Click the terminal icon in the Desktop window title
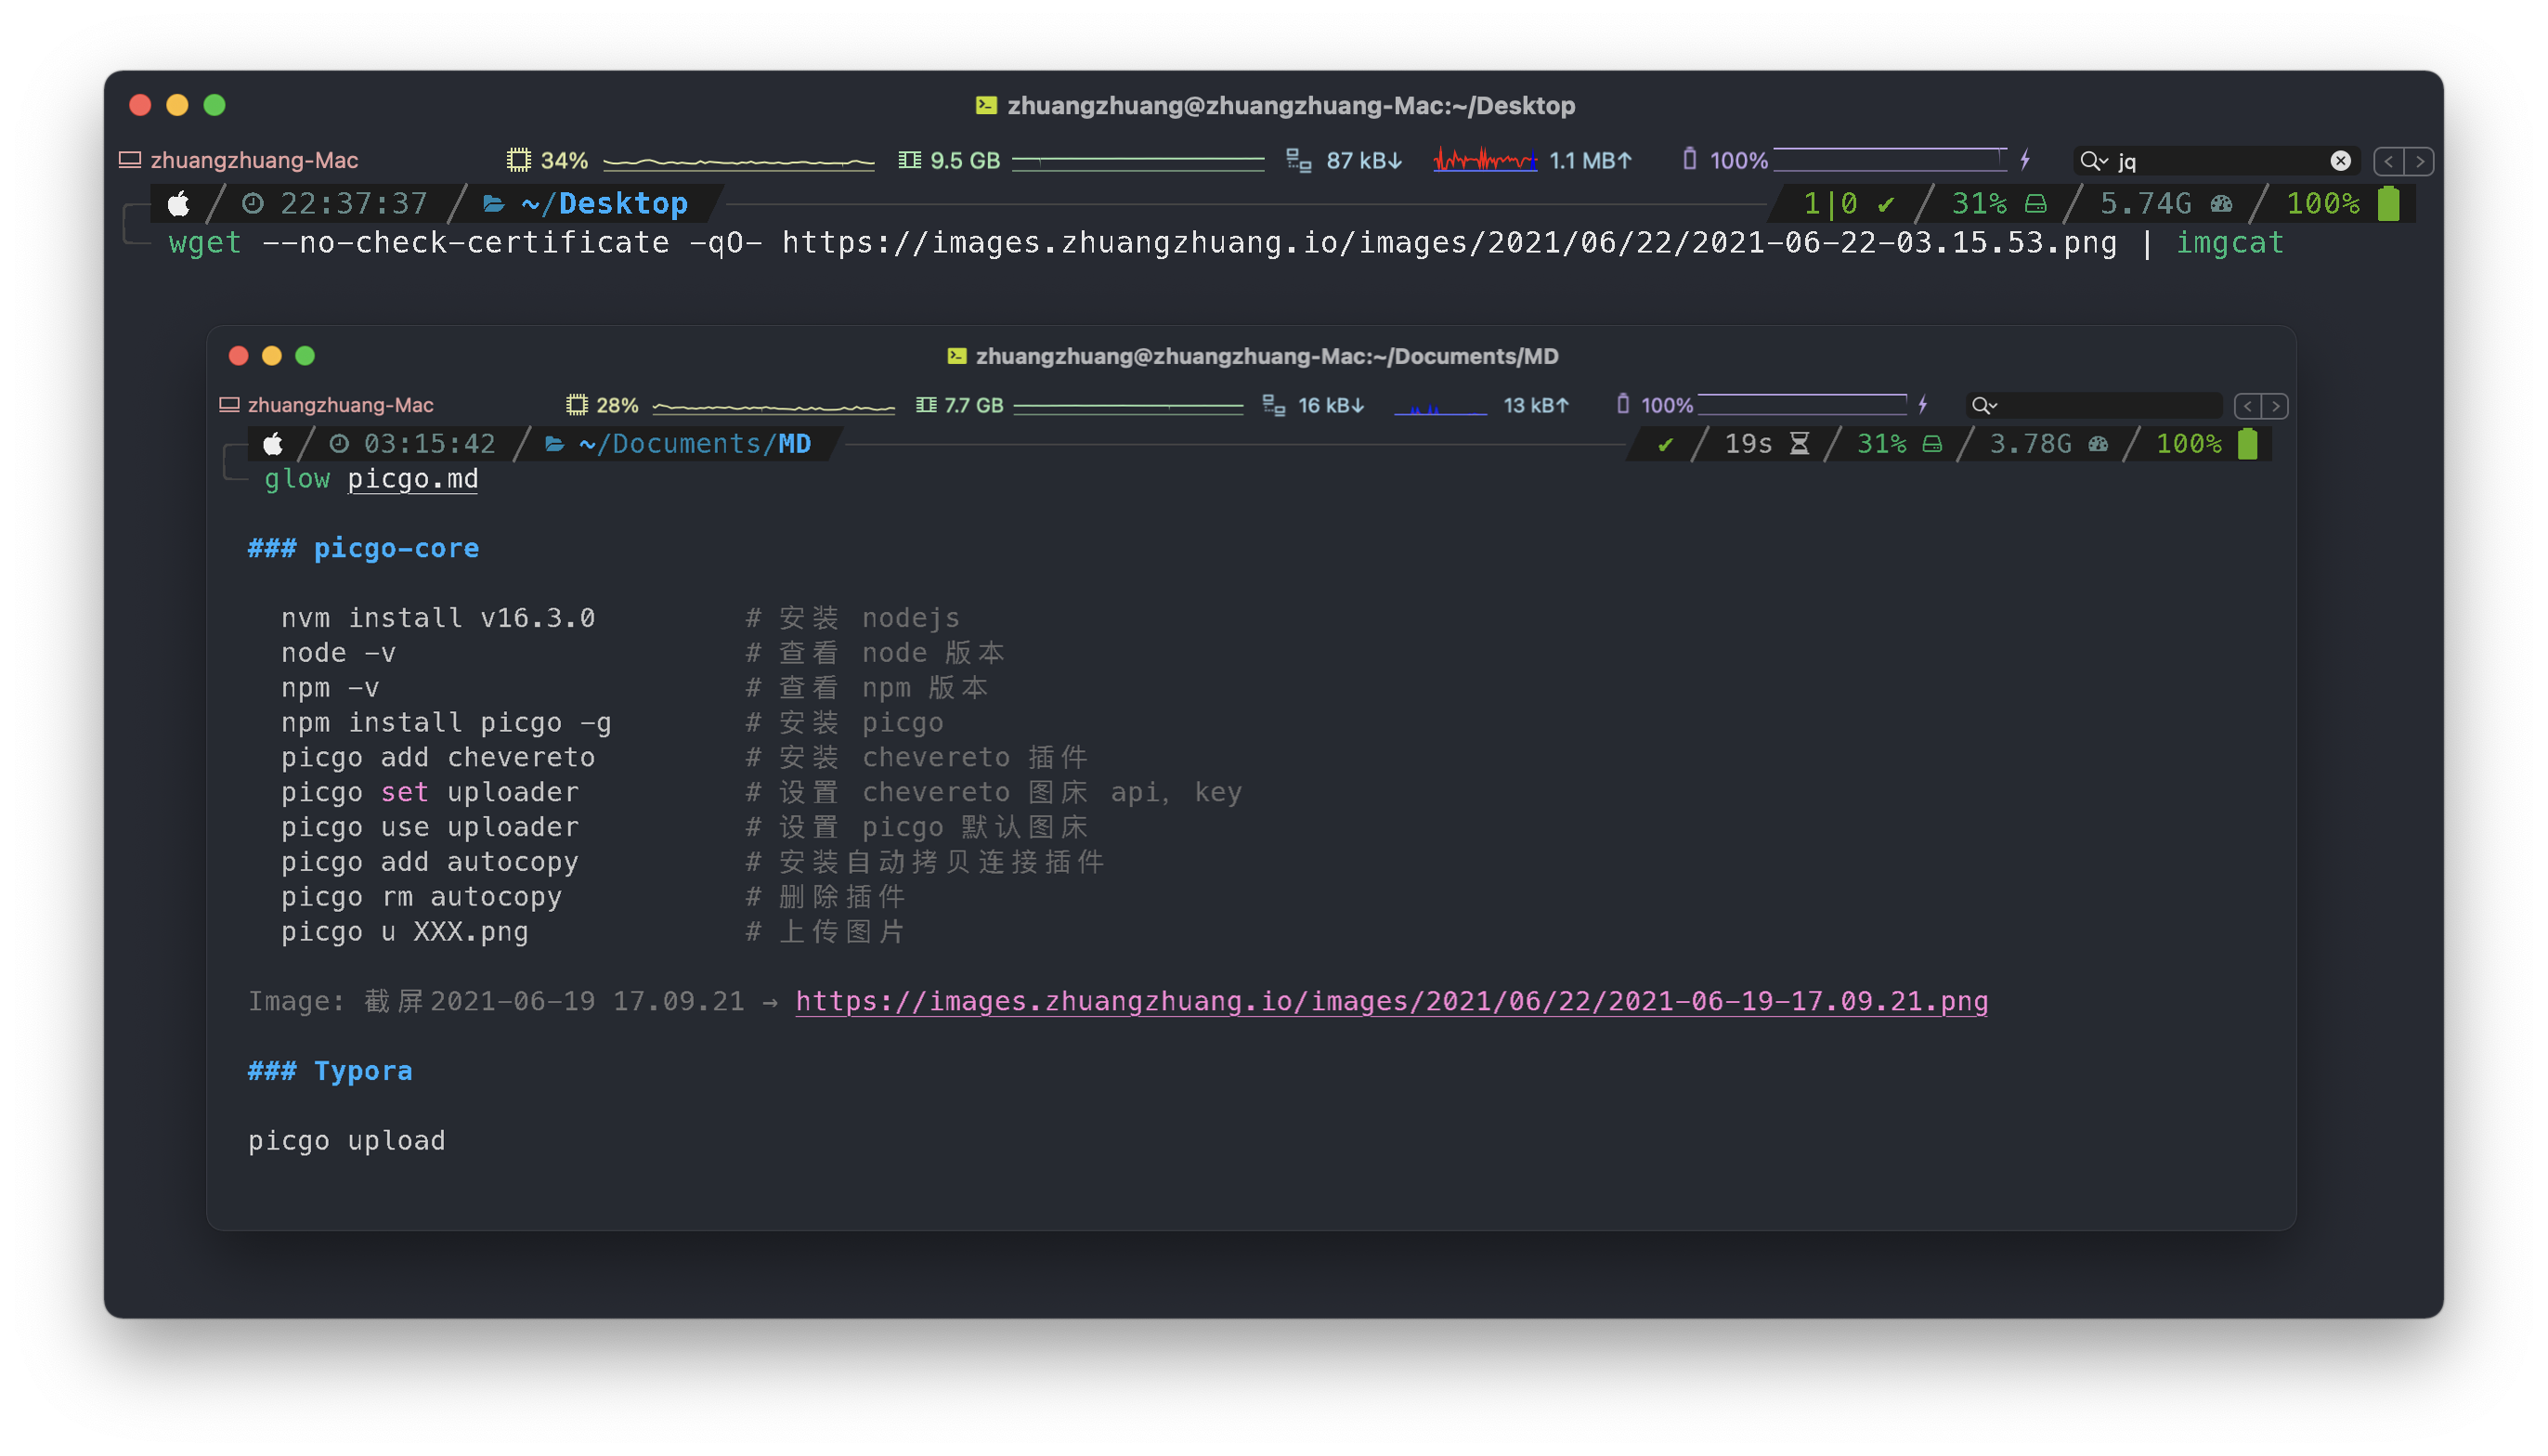Viewport: 2548px width, 1456px height. point(986,105)
